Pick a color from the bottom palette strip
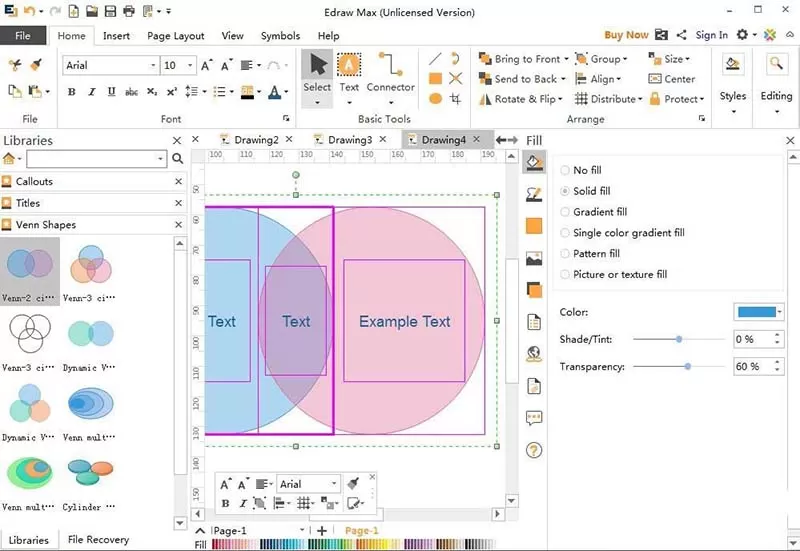The height and width of the screenshot is (551, 800). (352, 544)
